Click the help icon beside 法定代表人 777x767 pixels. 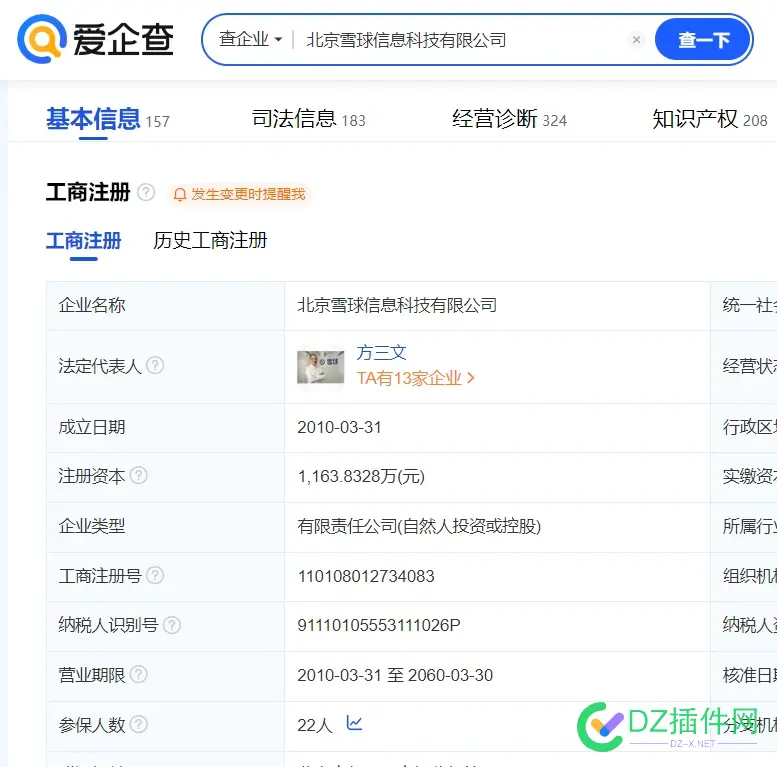coord(155,366)
